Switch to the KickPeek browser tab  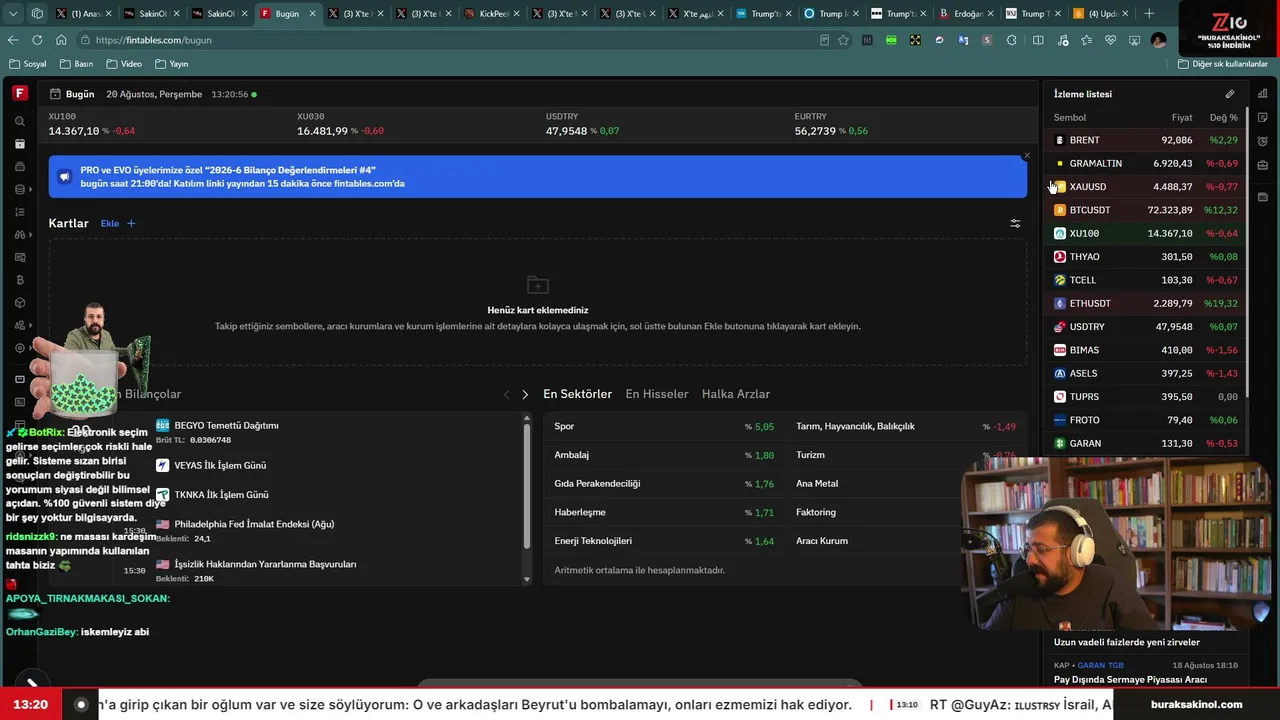[490, 14]
